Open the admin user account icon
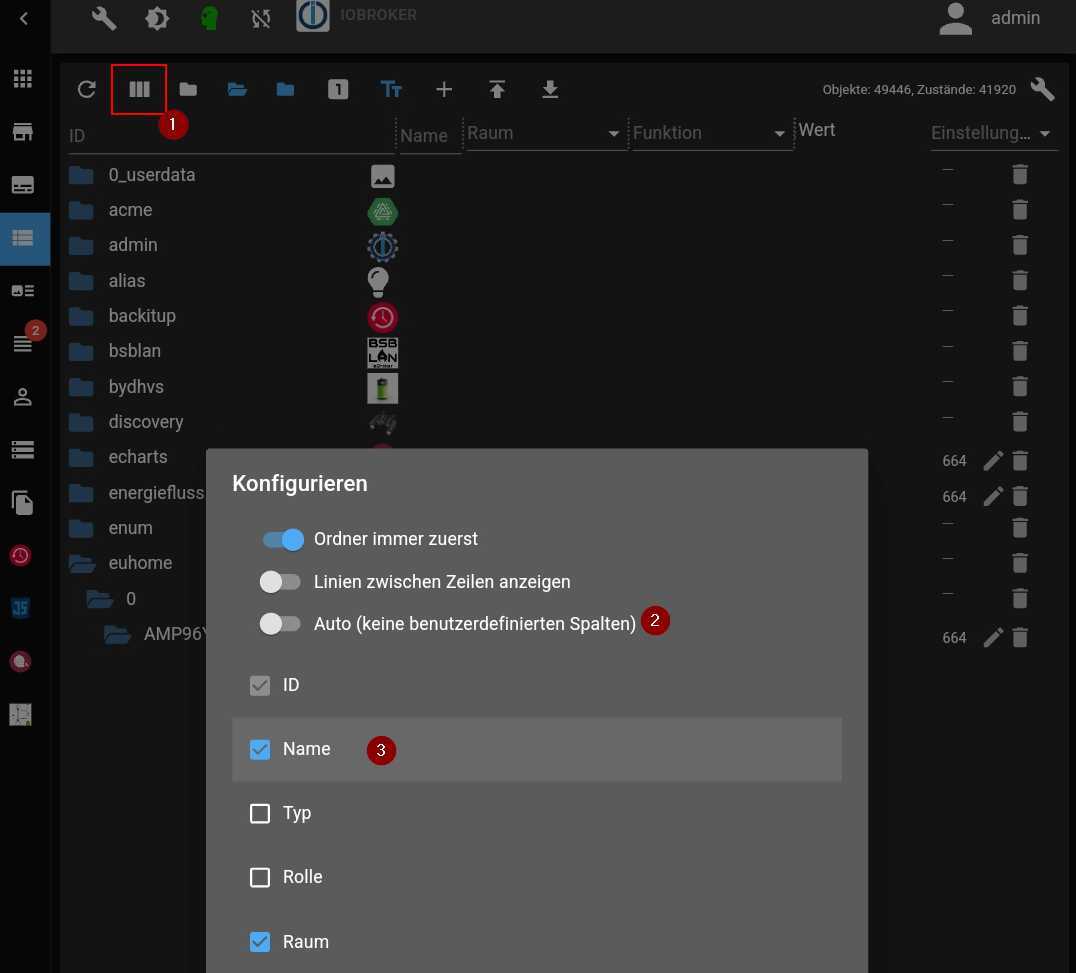The width and height of the screenshot is (1076, 973). (955, 19)
